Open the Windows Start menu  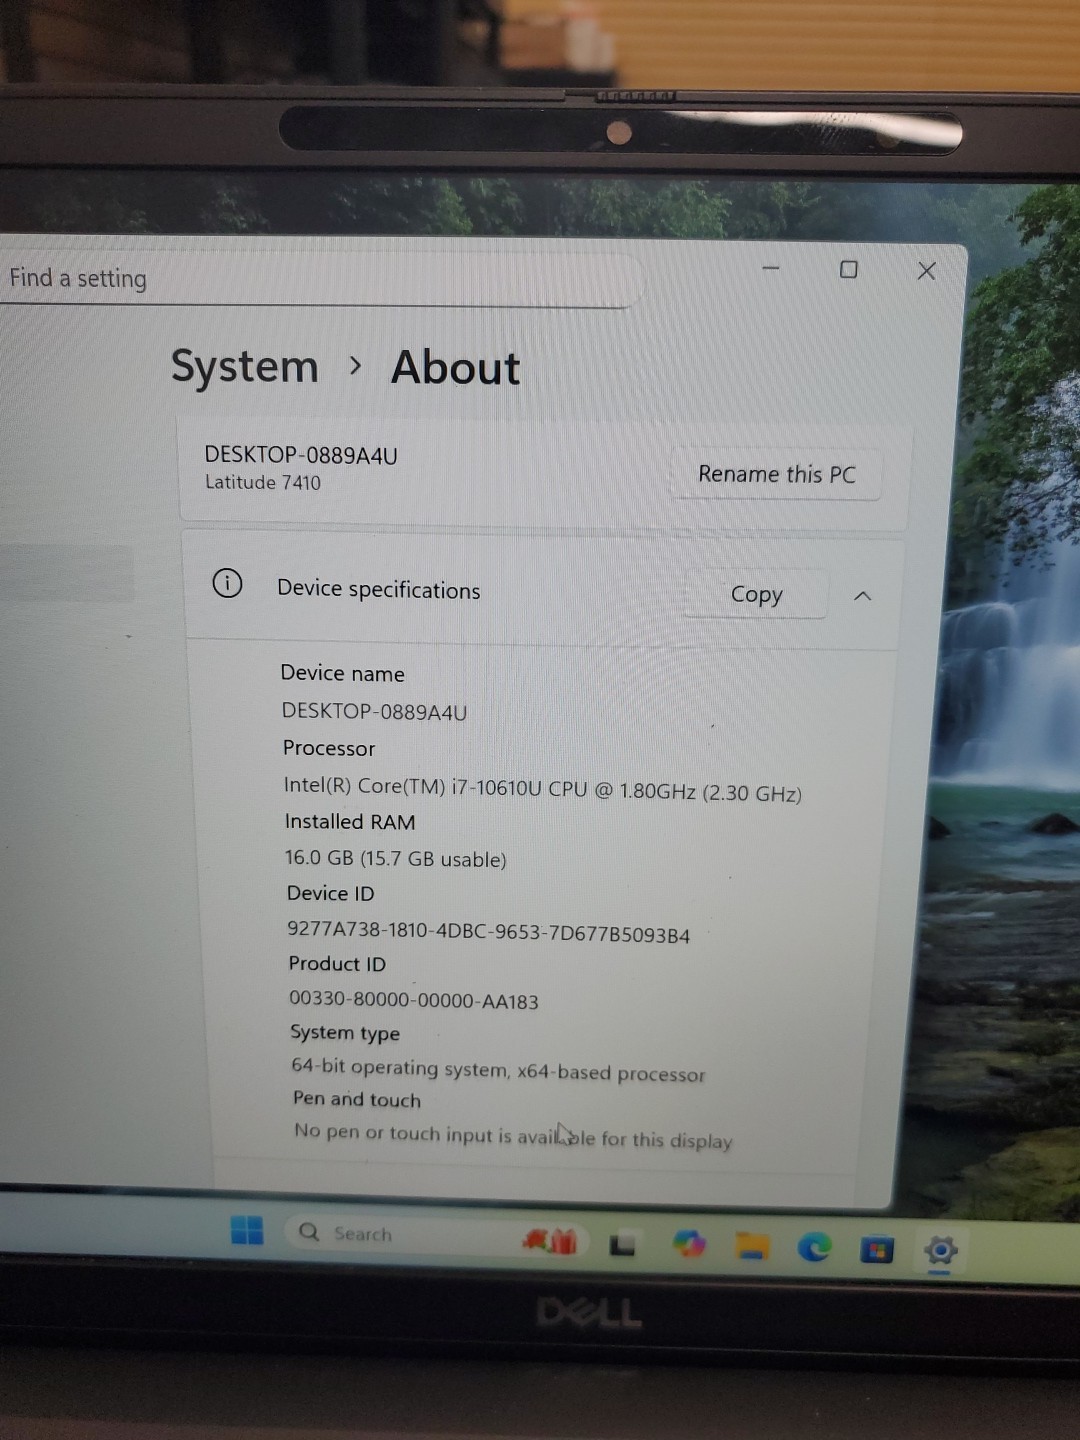(x=247, y=1231)
